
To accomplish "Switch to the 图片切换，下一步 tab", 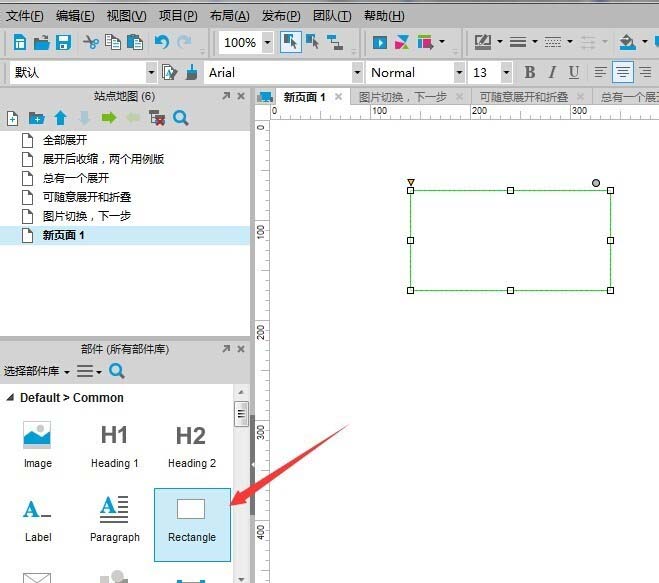I will tap(403, 97).
